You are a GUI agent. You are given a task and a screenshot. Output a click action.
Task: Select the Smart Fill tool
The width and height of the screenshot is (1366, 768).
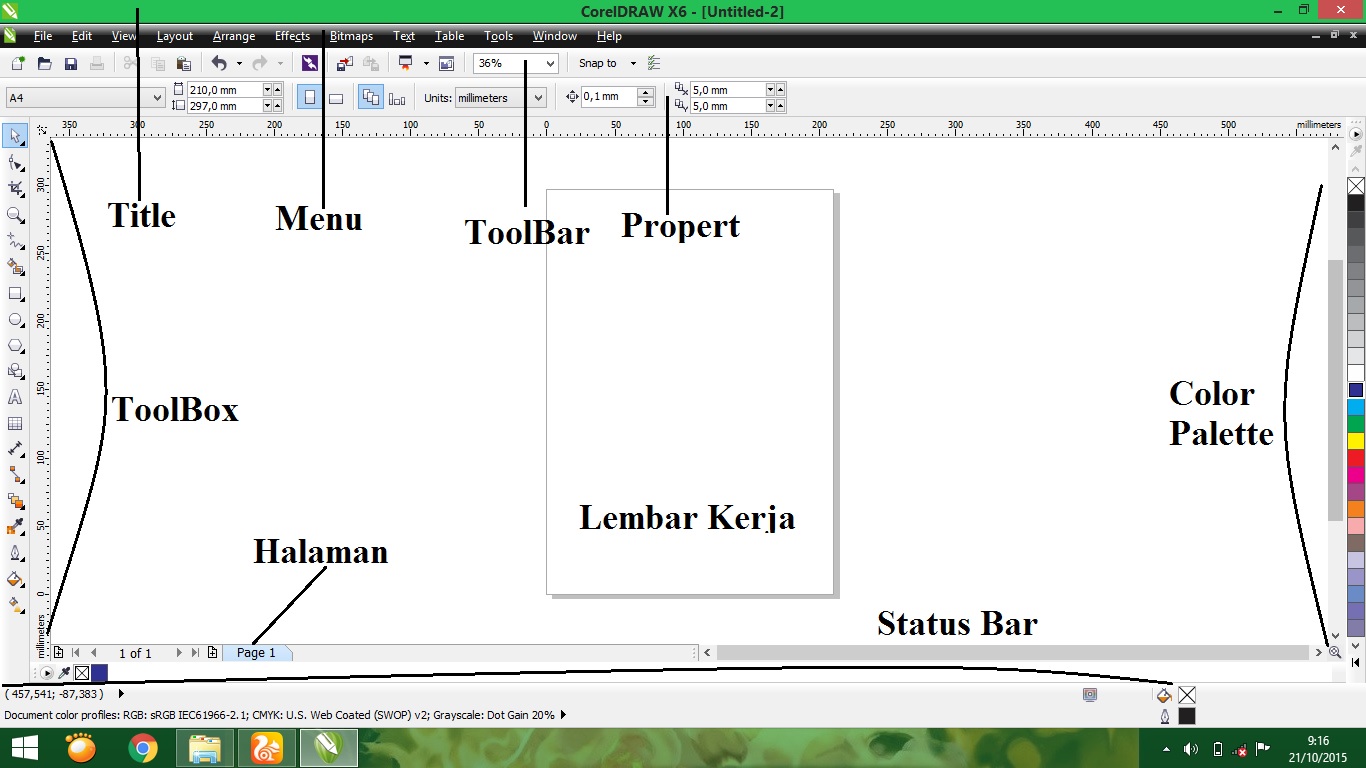click(x=14, y=266)
